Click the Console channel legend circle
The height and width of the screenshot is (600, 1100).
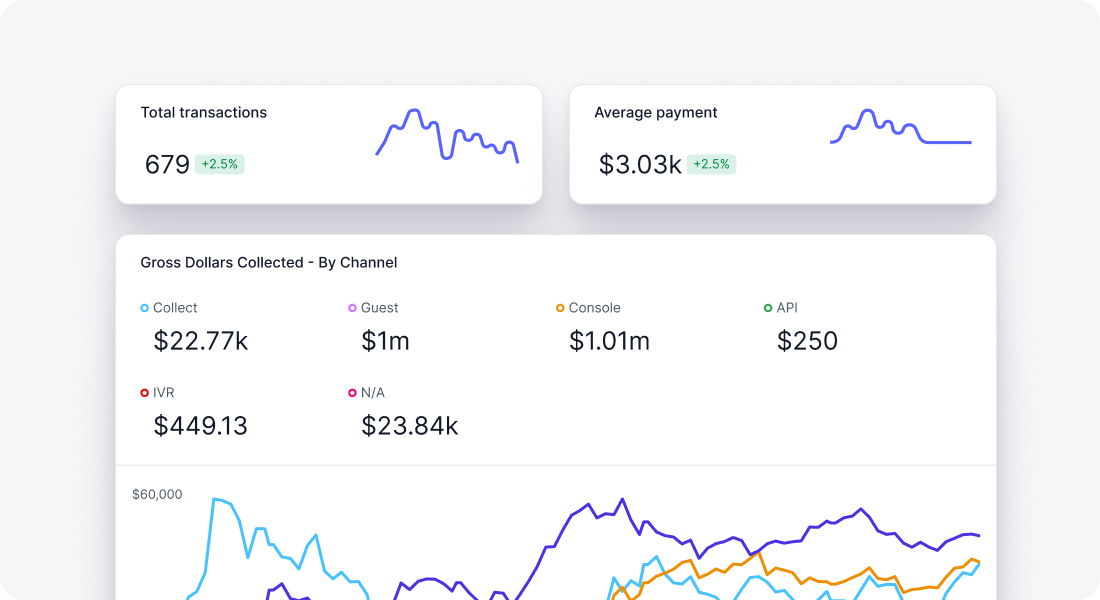coord(560,308)
